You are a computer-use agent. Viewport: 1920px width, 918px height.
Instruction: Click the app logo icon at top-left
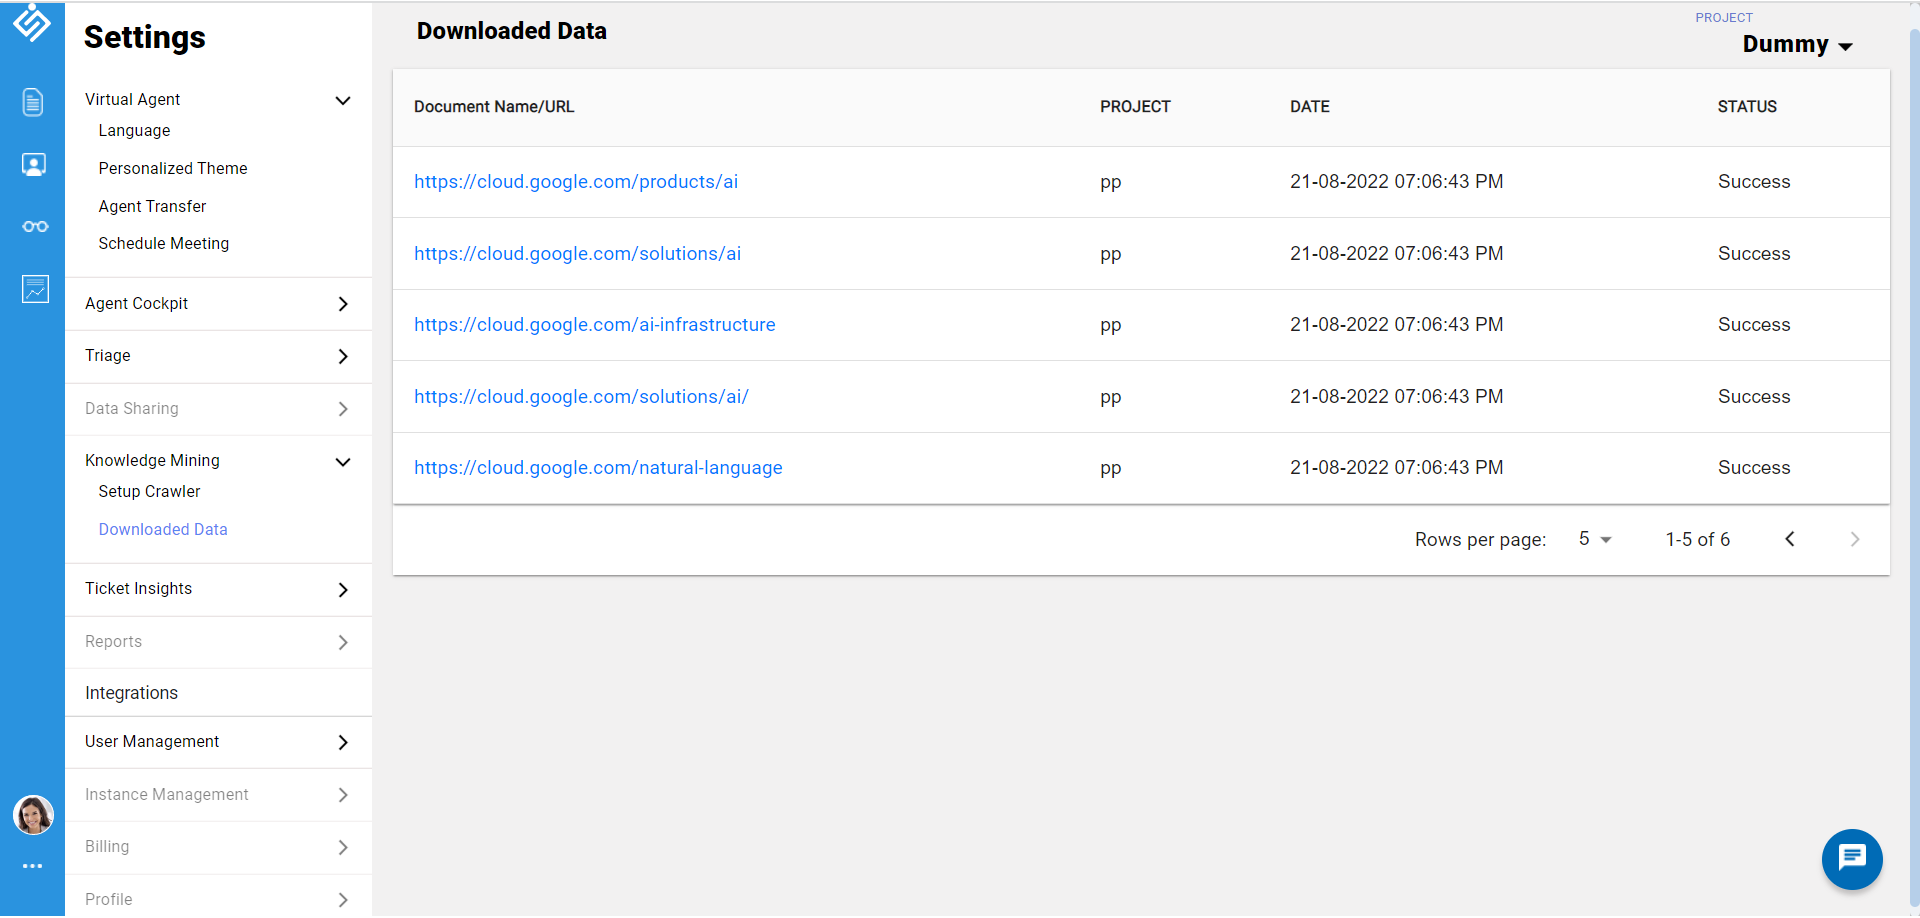[32, 22]
